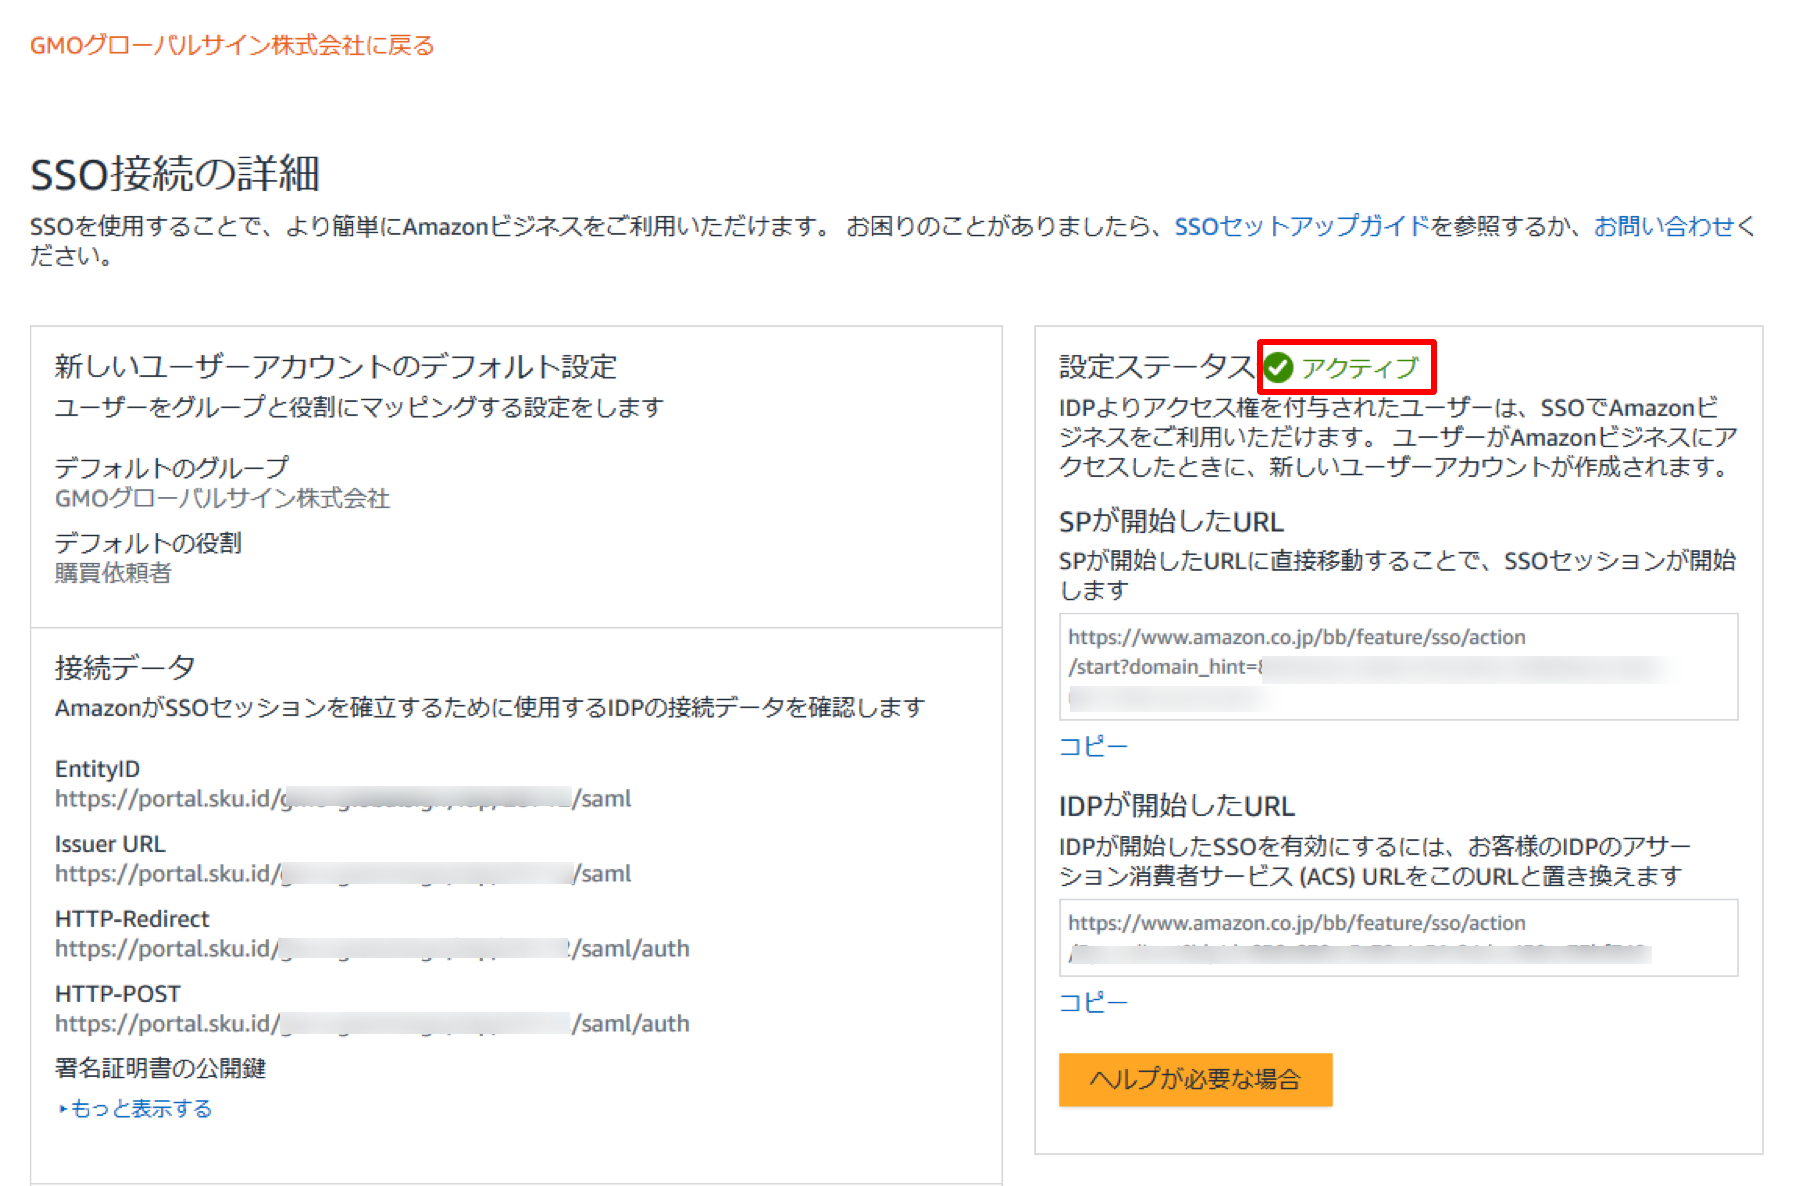This screenshot has height=1186, width=1820.
Task: Click the デフォルトのグループ label
Action: 172,467
